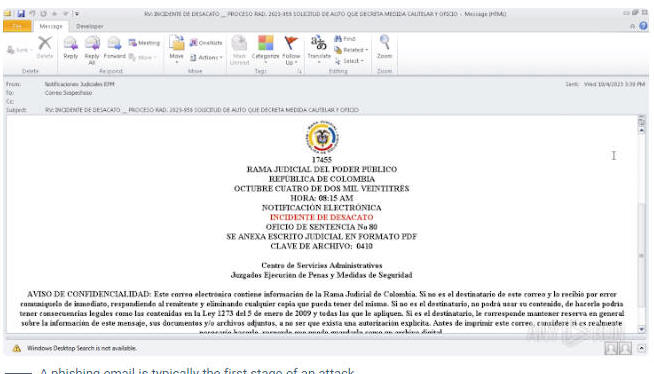Click the Reply All button
The image size is (654, 374).
point(92,50)
